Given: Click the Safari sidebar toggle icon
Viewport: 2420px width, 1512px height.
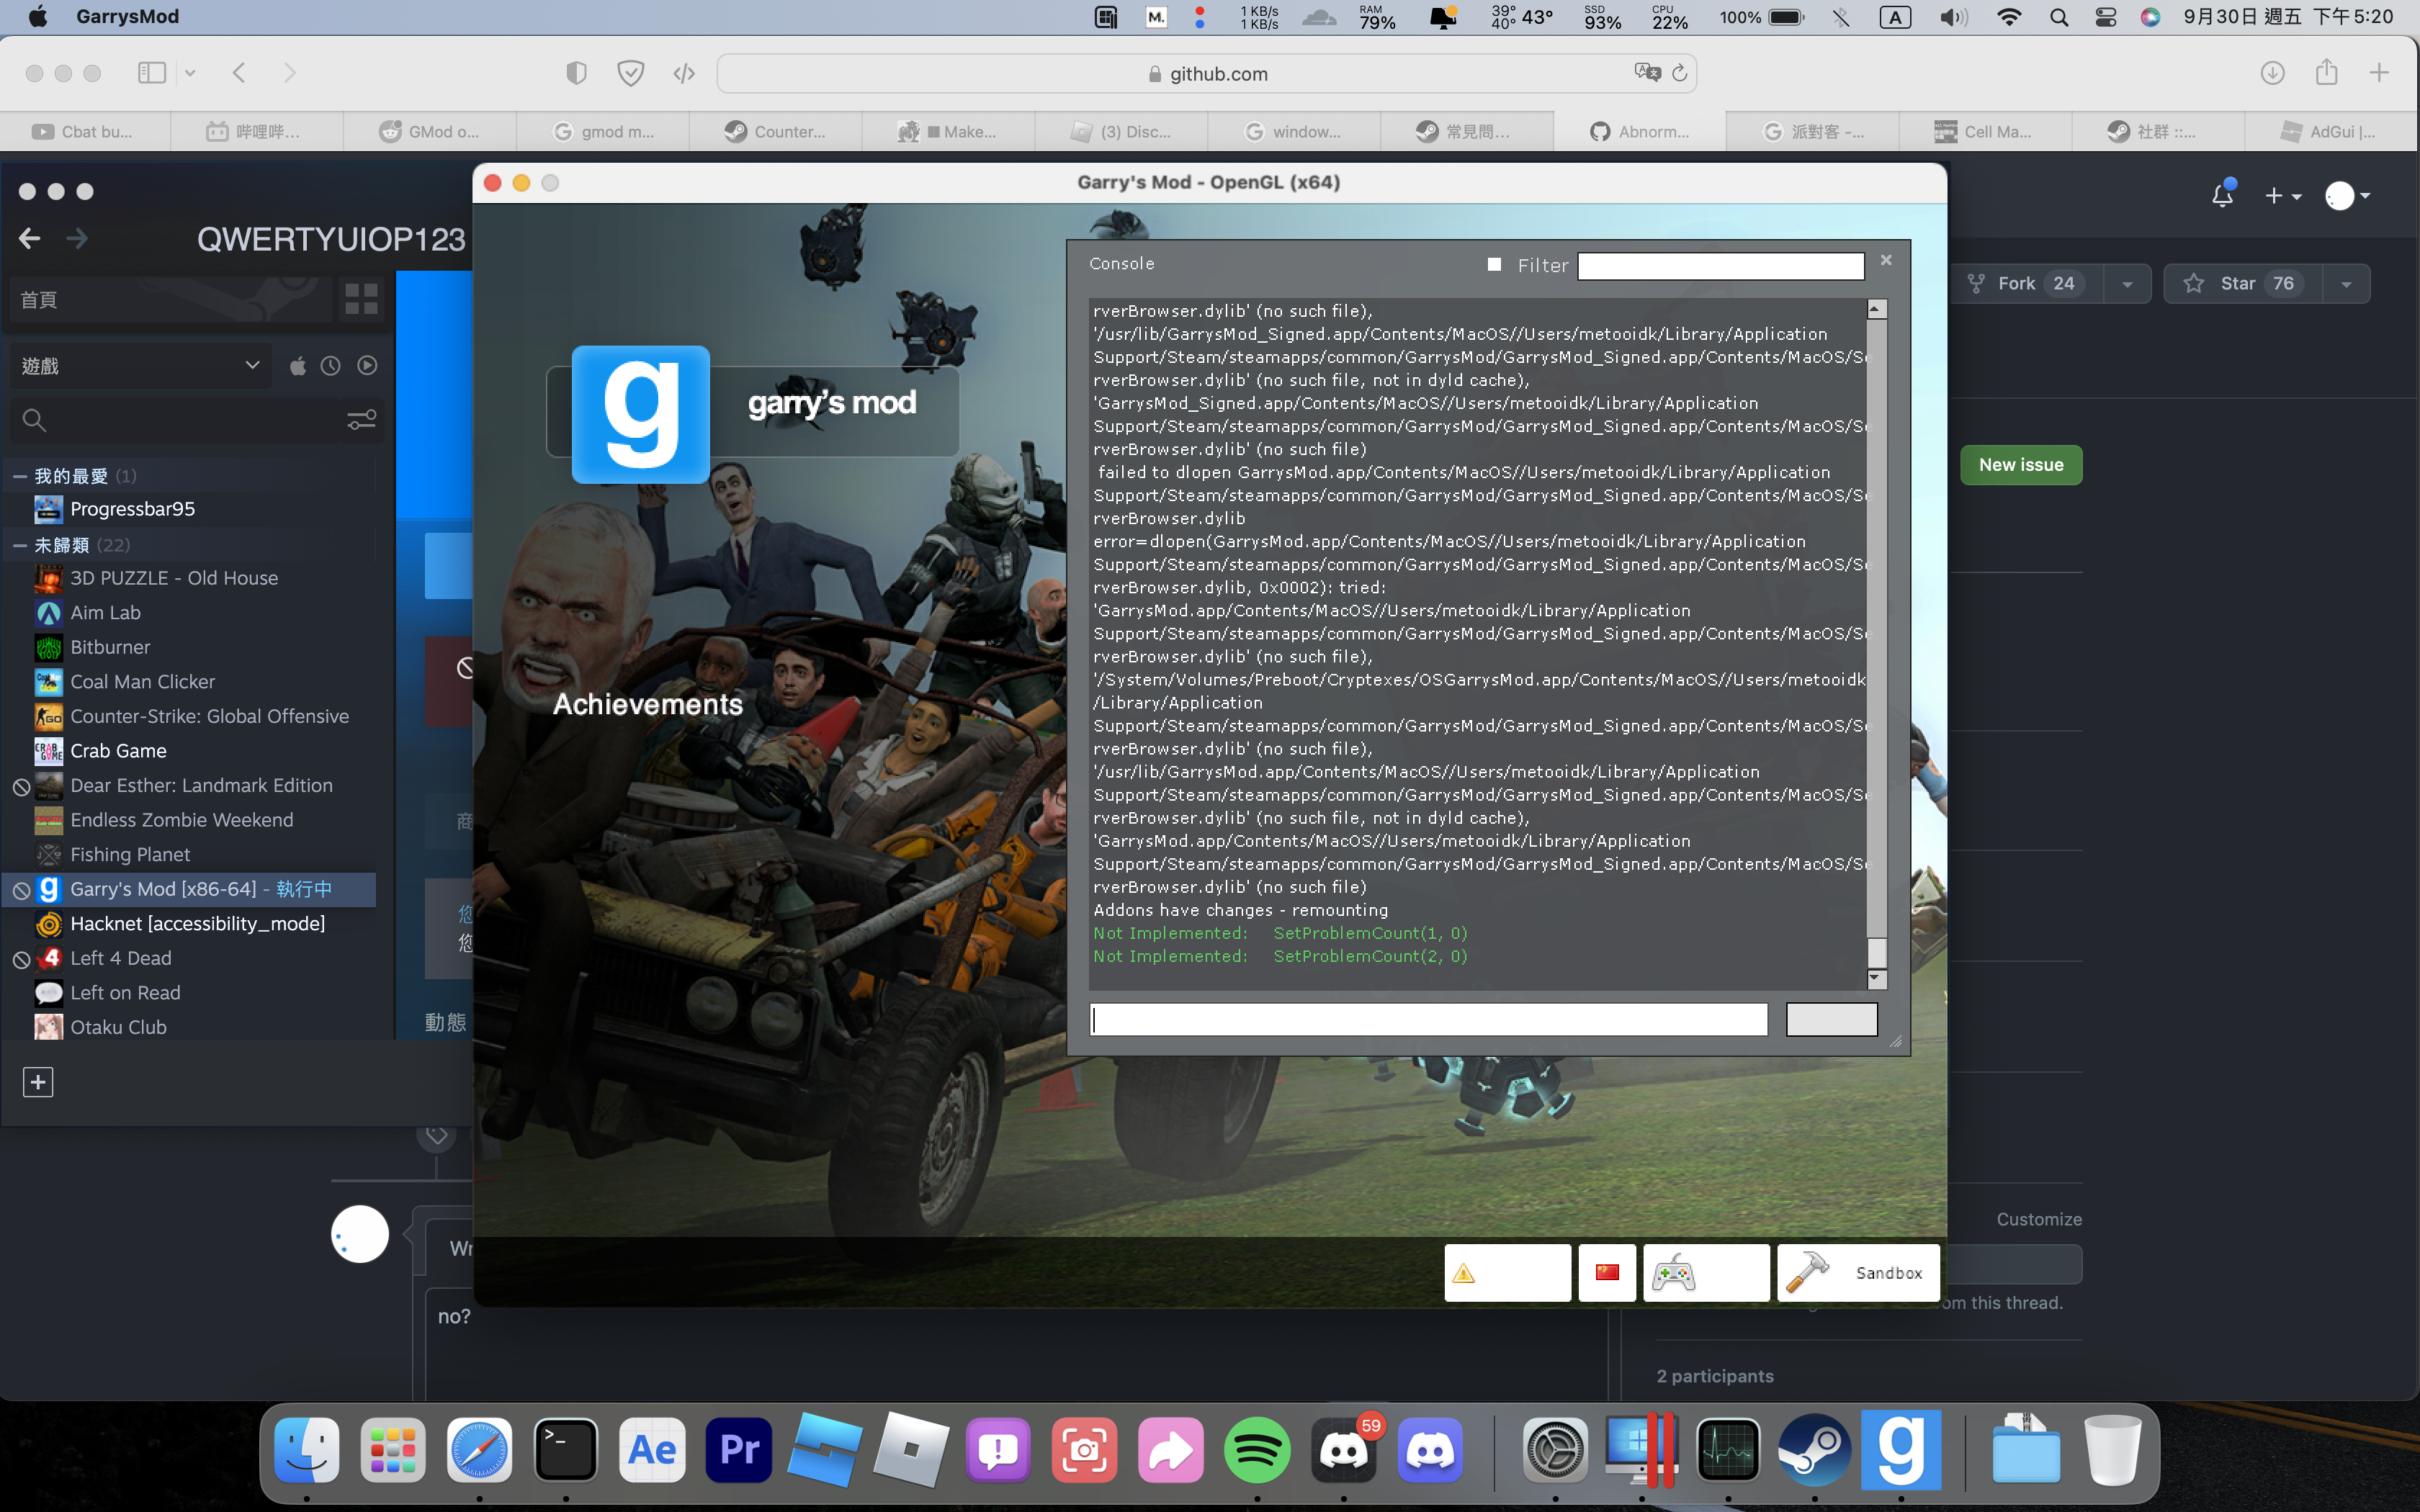Looking at the screenshot, I should point(152,73).
